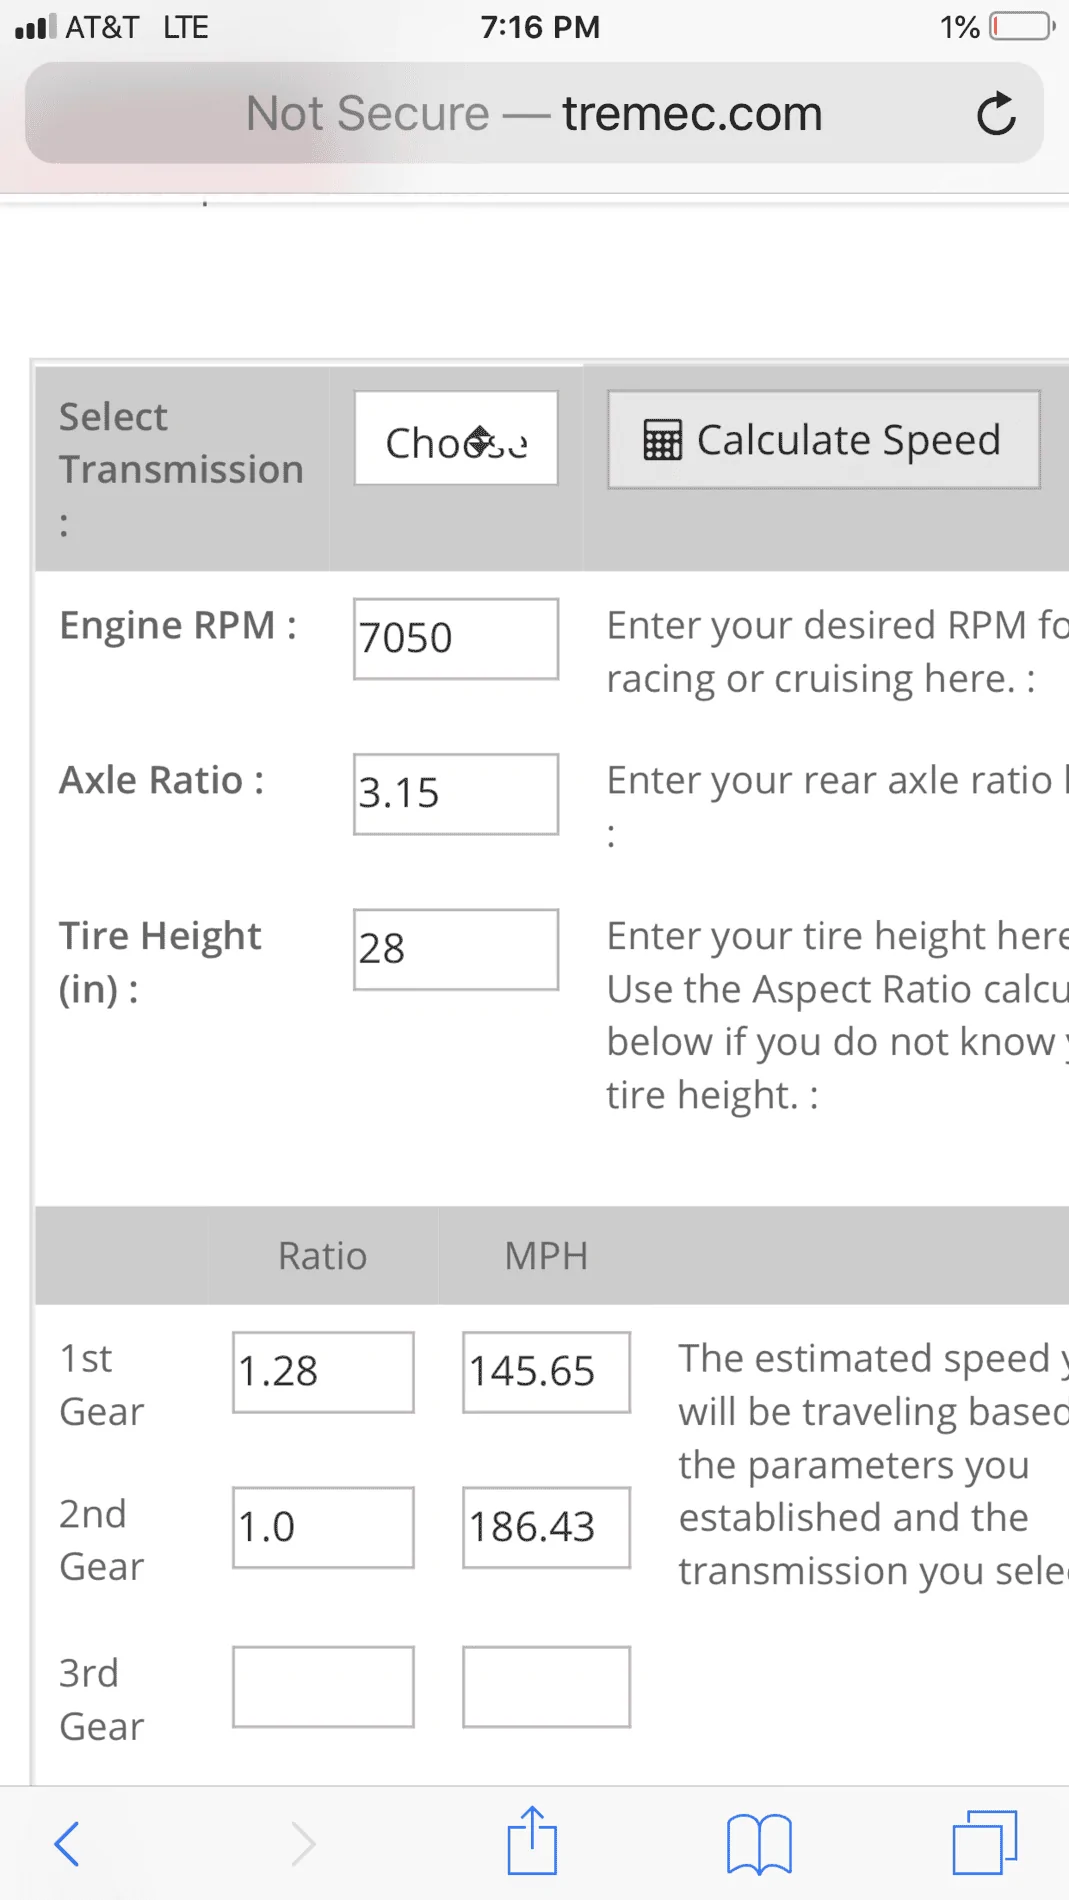The height and width of the screenshot is (1900, 1069).
Task: Click the empty 3rd Gear MPH field
Action: [x=546, y=1687]
